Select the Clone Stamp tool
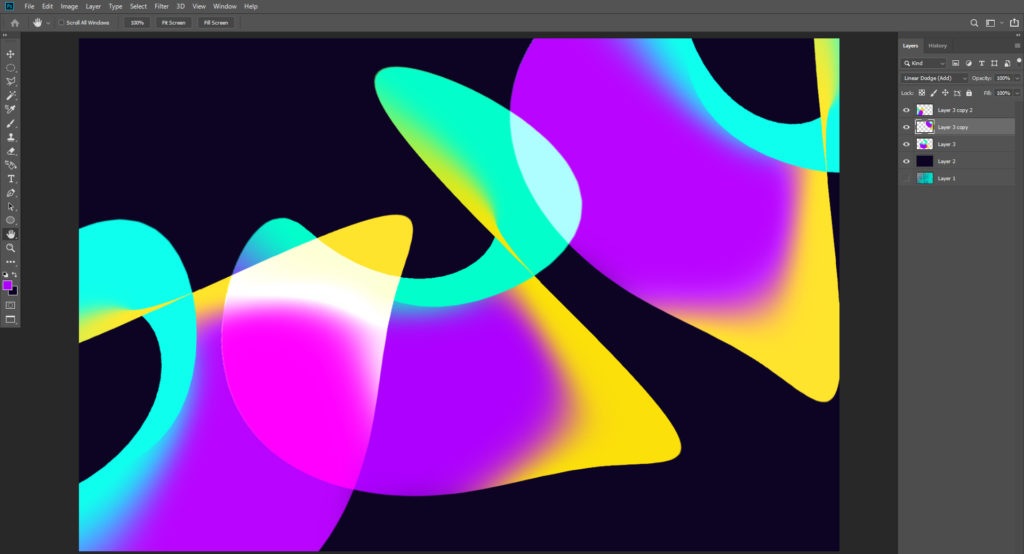This screenshot has width=1024, height=554. coord(10,137)
